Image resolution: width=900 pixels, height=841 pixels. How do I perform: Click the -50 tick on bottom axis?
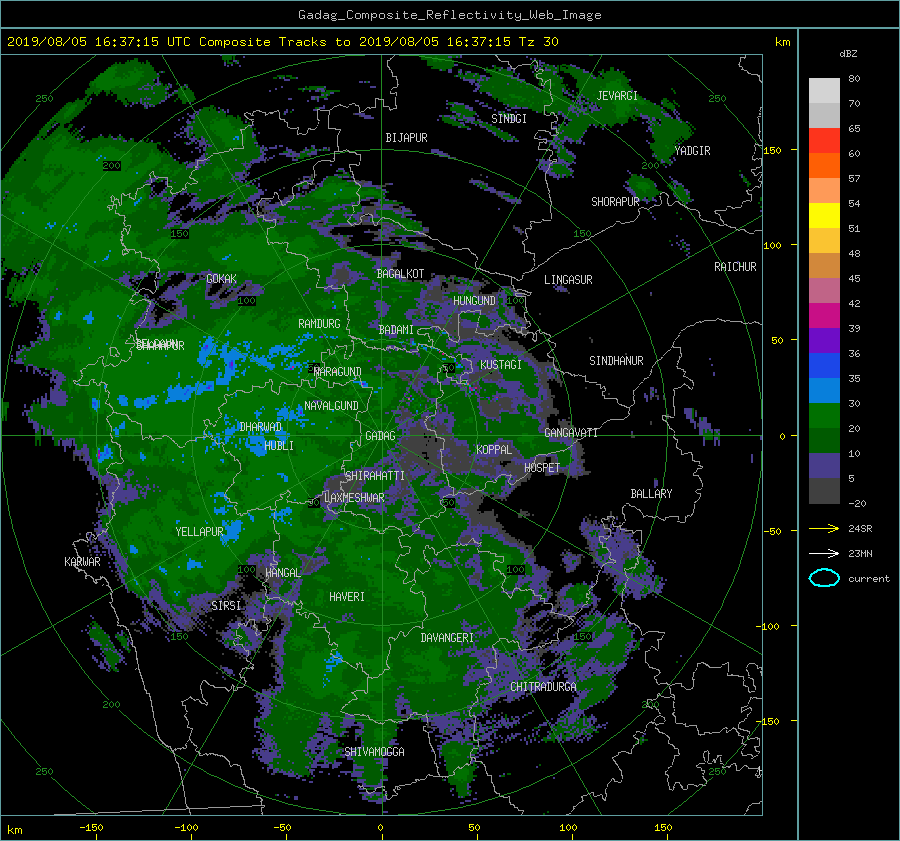[282, 828]
